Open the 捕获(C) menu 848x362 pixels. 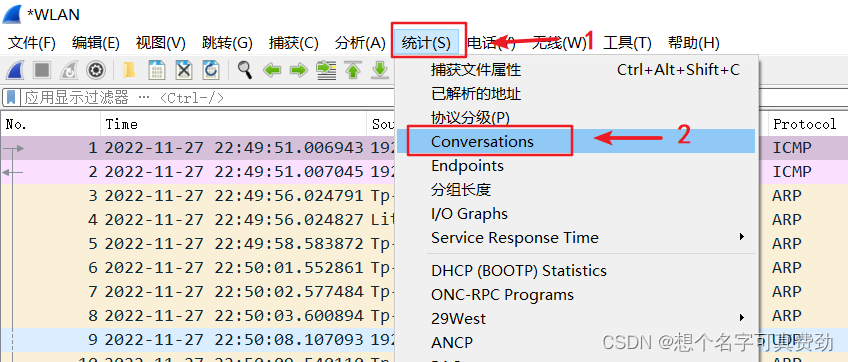coord(294,43)
